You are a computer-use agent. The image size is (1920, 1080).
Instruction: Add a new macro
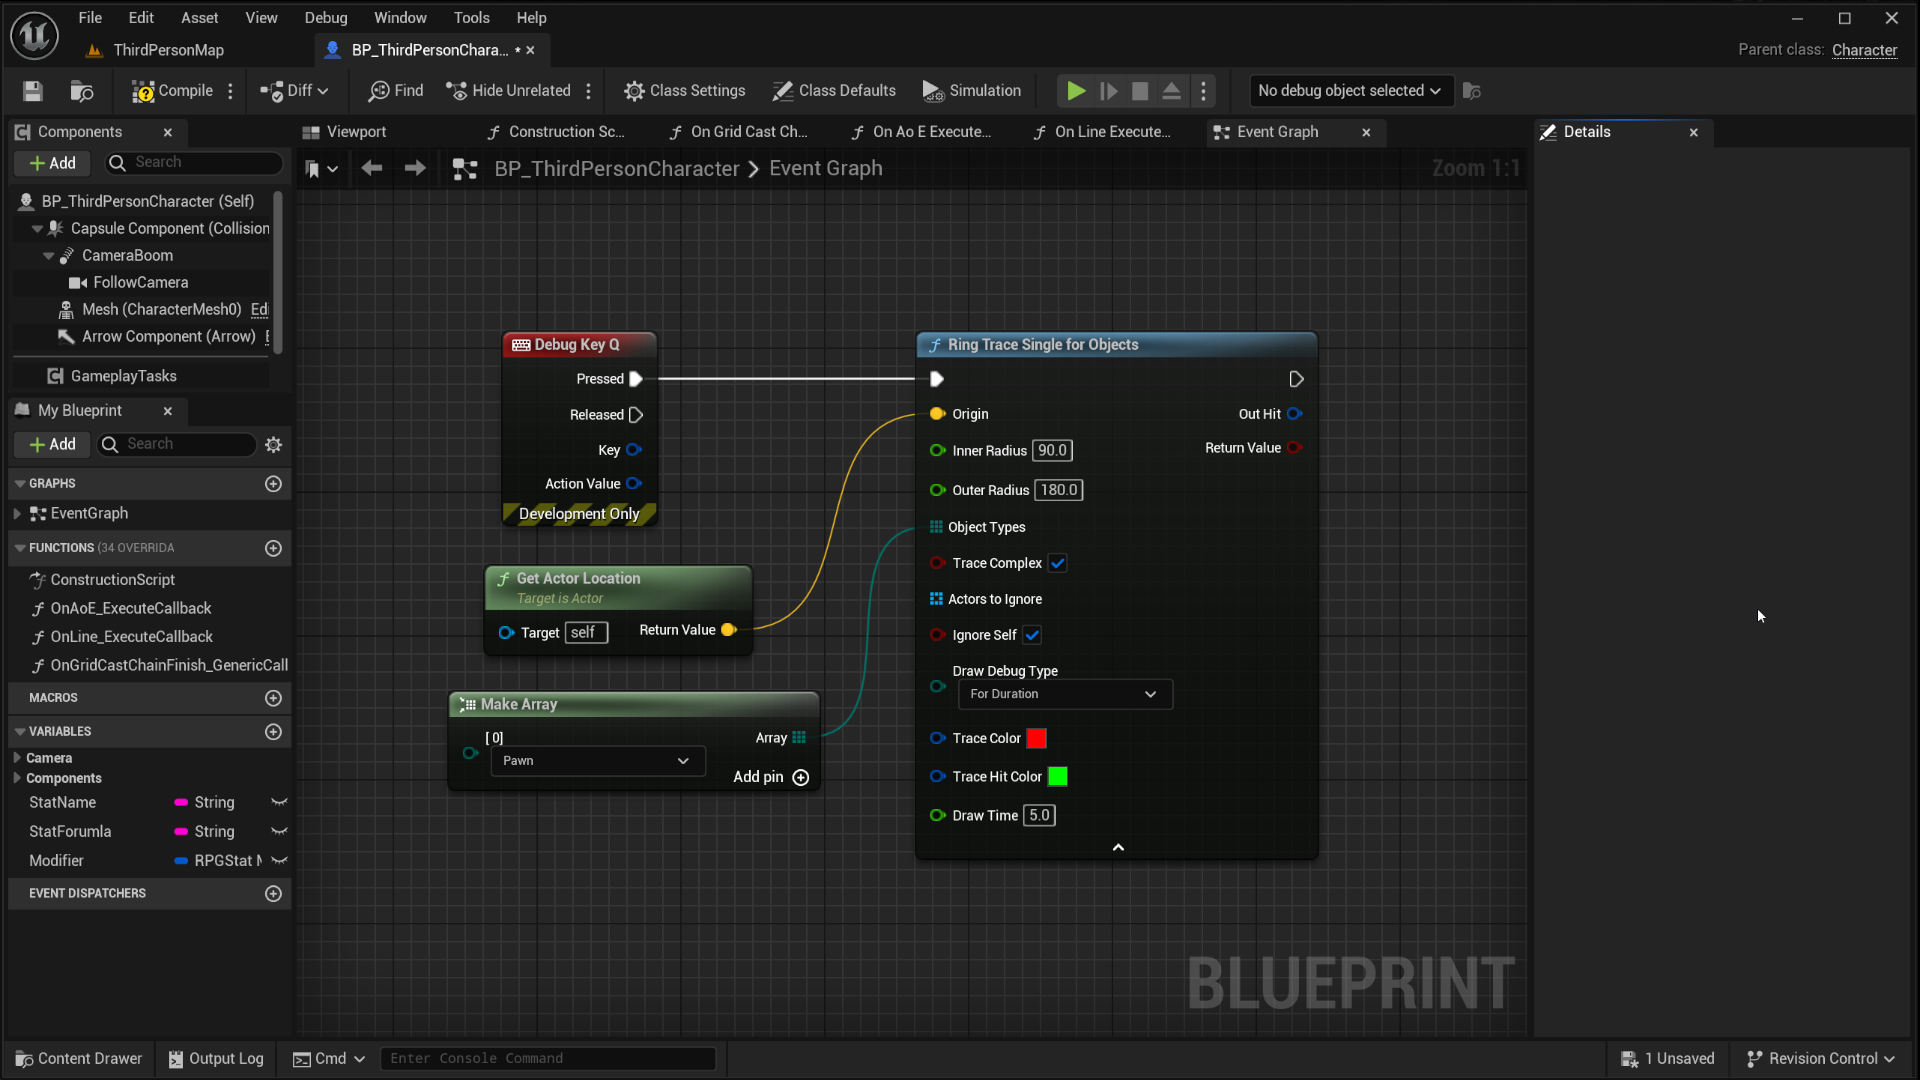click(273, 698)
